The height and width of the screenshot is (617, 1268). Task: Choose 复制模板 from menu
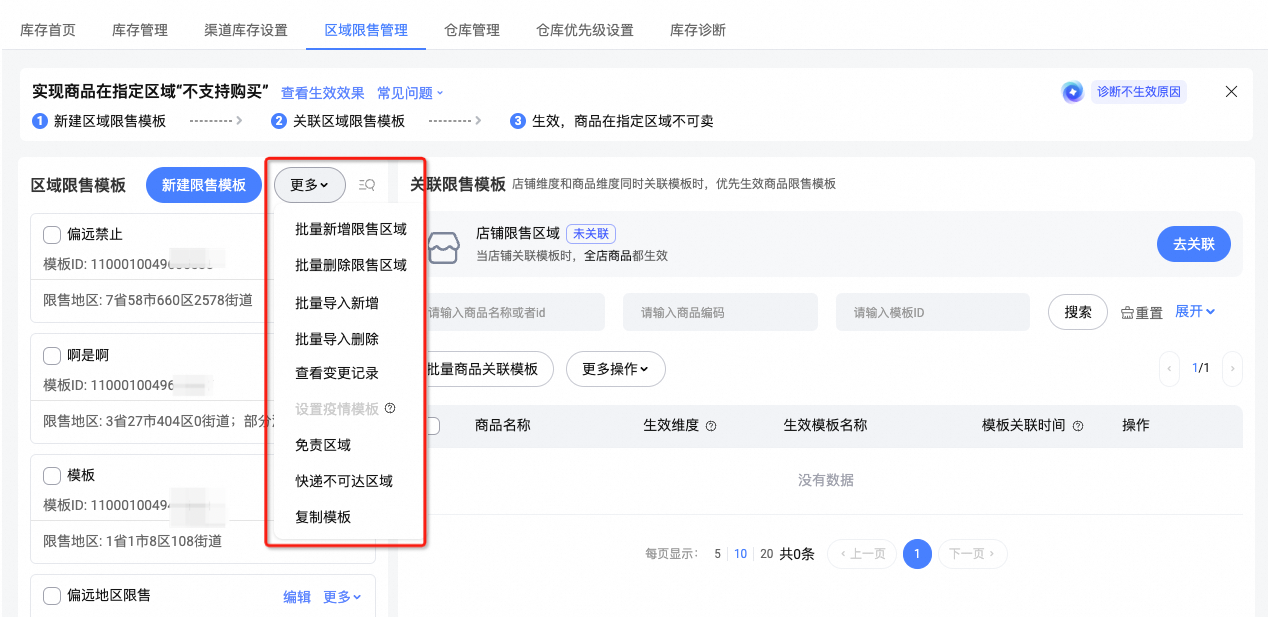[323, 517]
